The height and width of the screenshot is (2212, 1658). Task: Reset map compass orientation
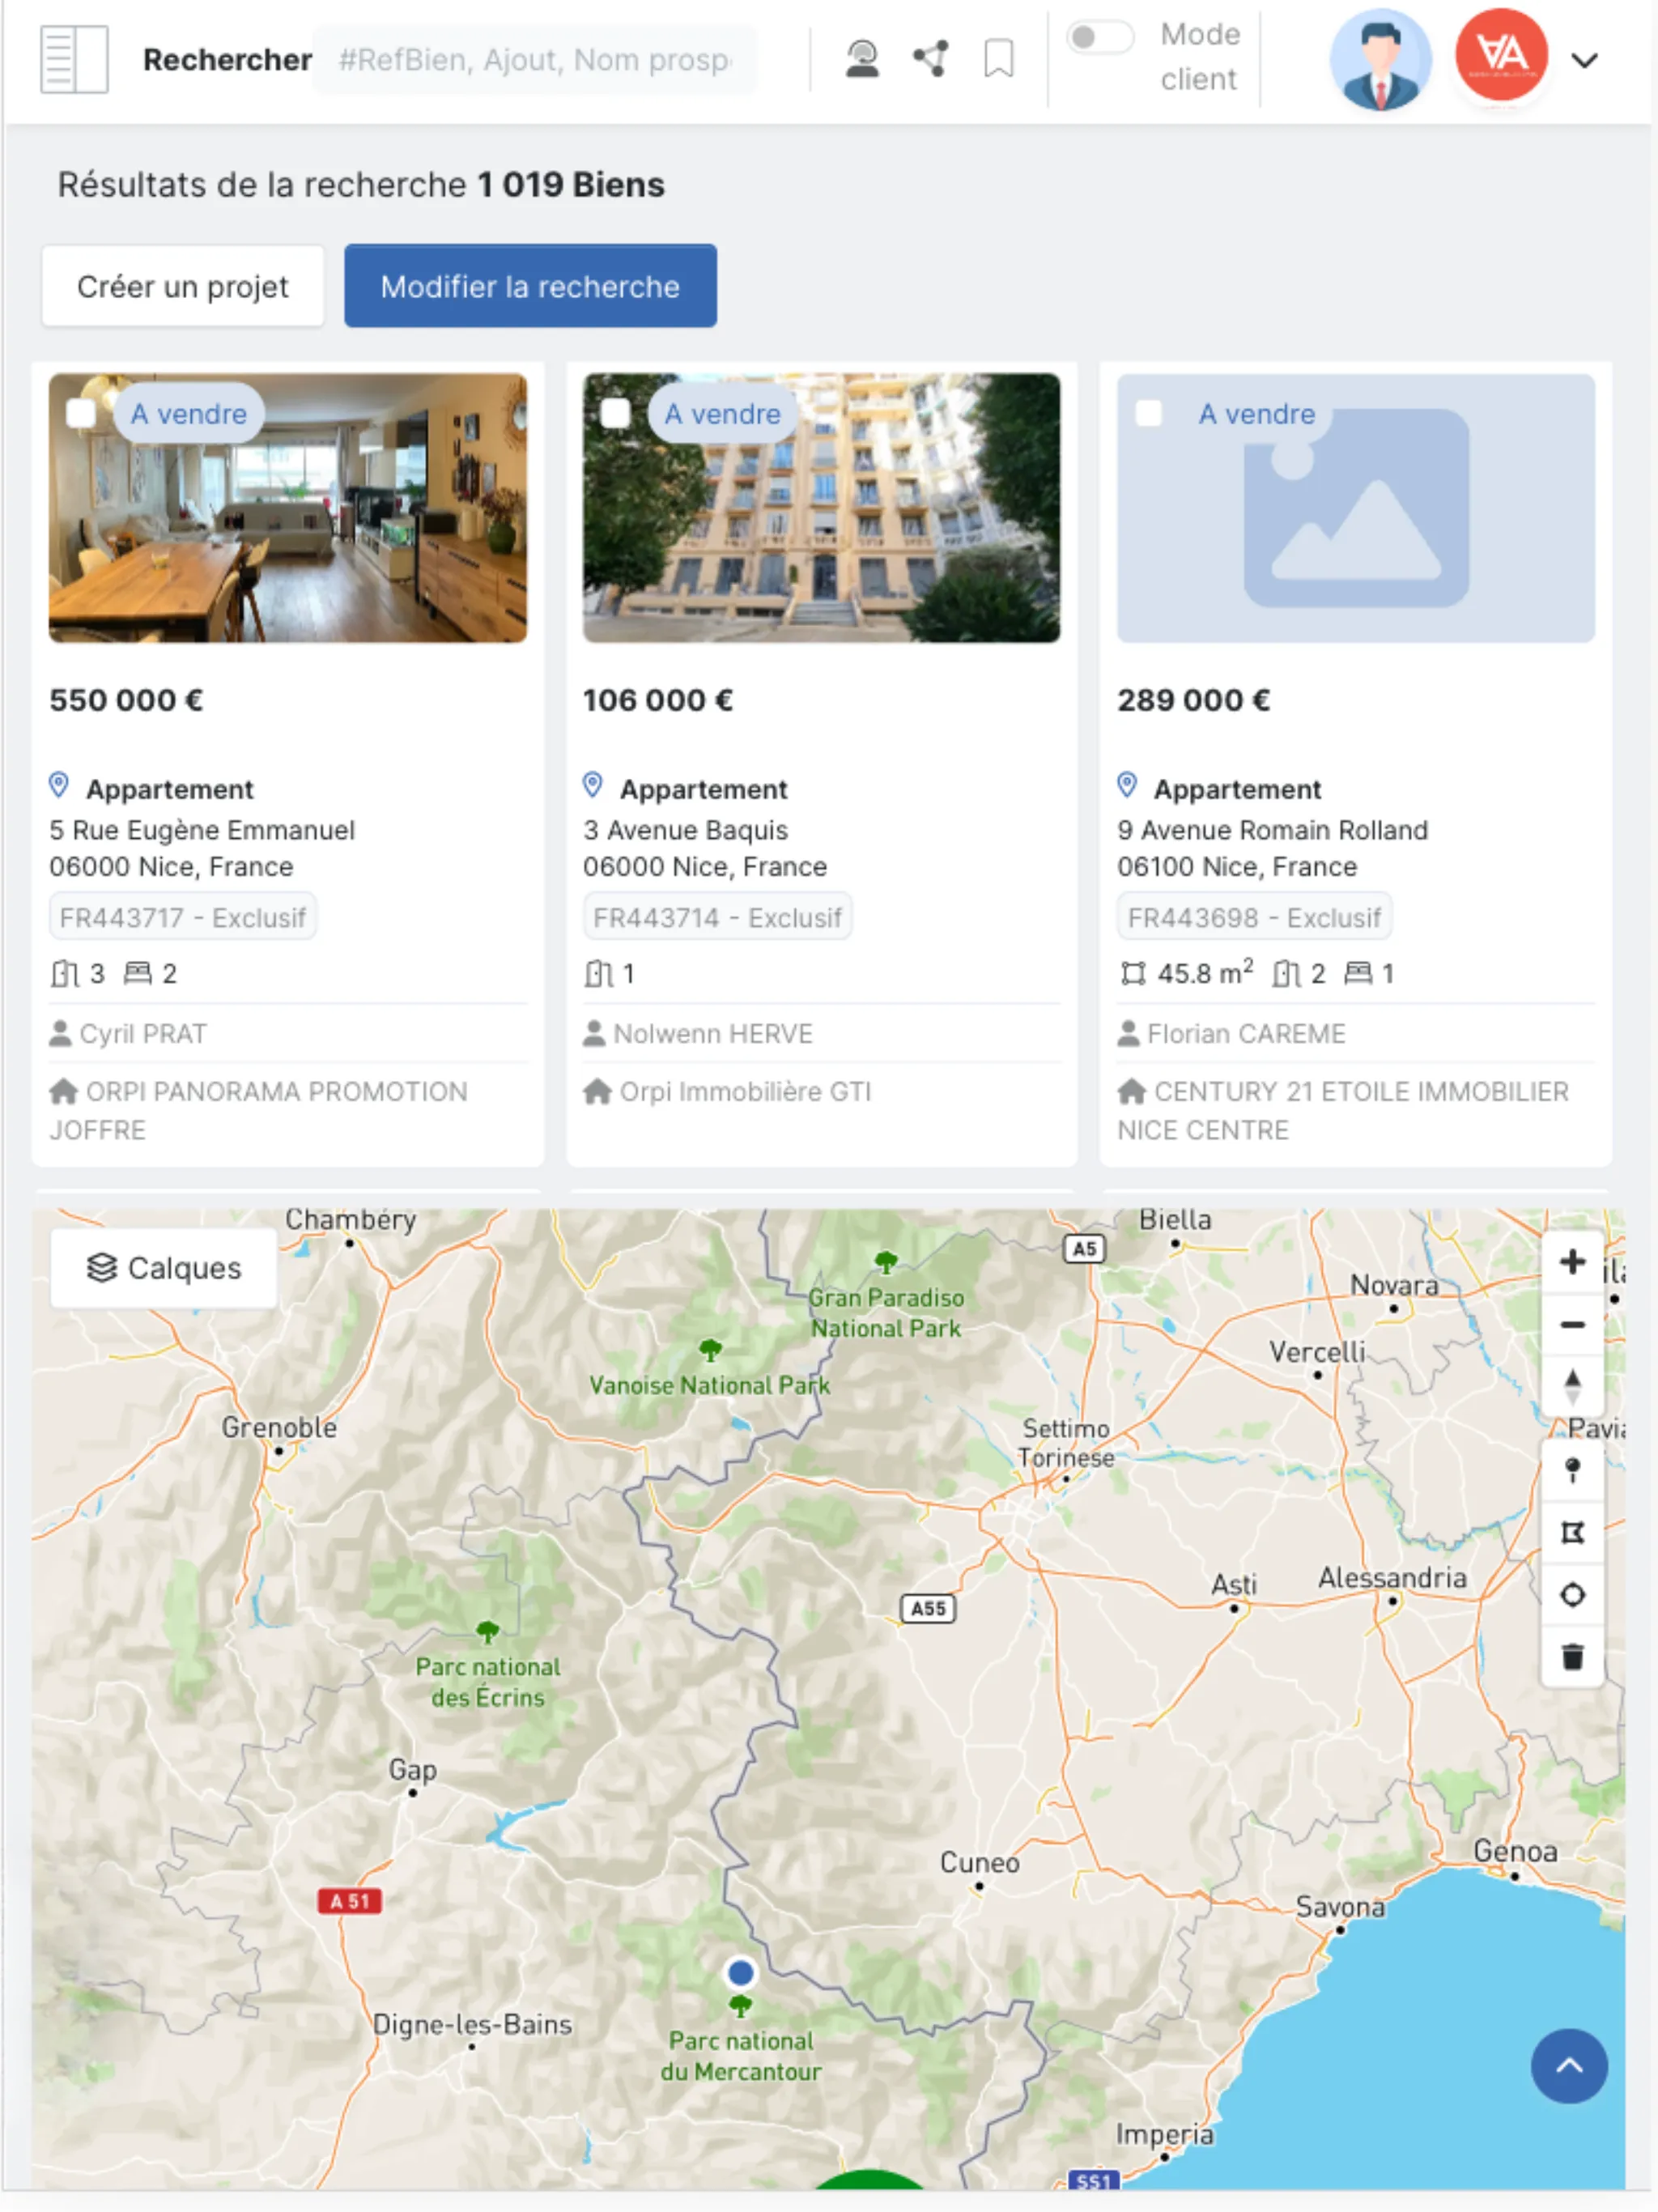pyautogui.click(x=1572, y=1386)
